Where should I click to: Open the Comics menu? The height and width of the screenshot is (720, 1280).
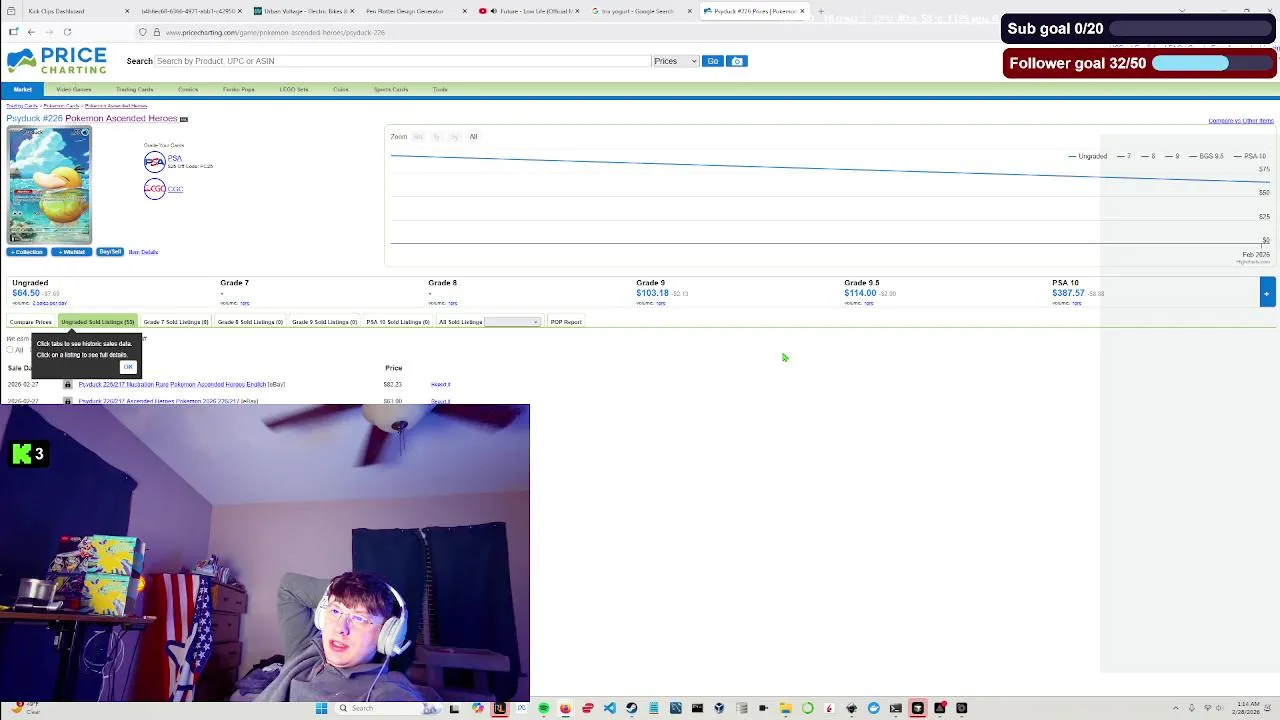(188, 89)
